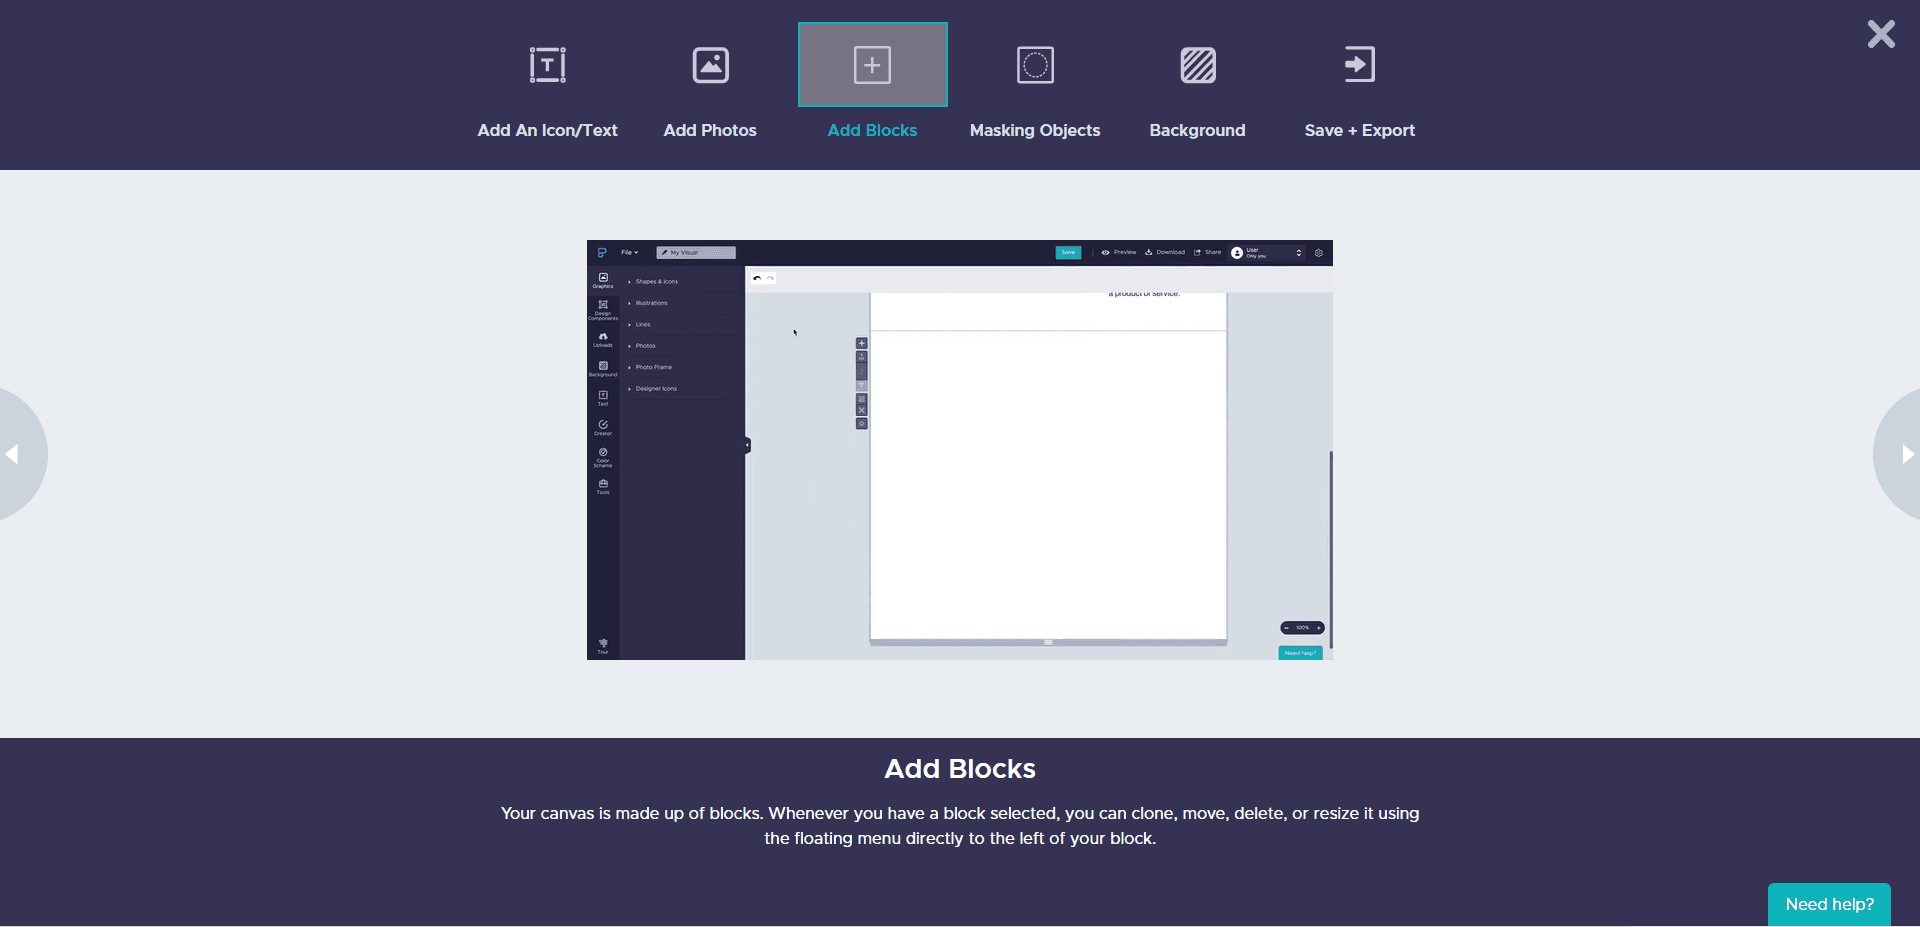
Task: Click the "Your canvas is made up of blocks" description
Action: tap(960, 826)
